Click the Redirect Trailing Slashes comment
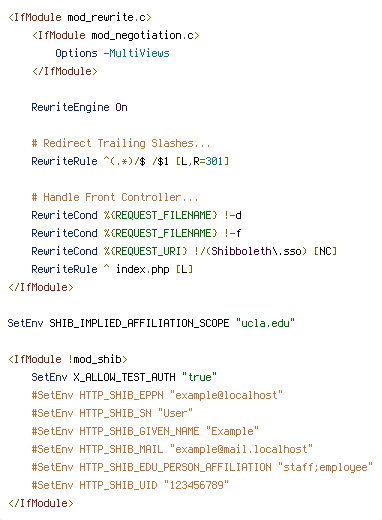Screen dimensions: 382x520 pos(121,143)
